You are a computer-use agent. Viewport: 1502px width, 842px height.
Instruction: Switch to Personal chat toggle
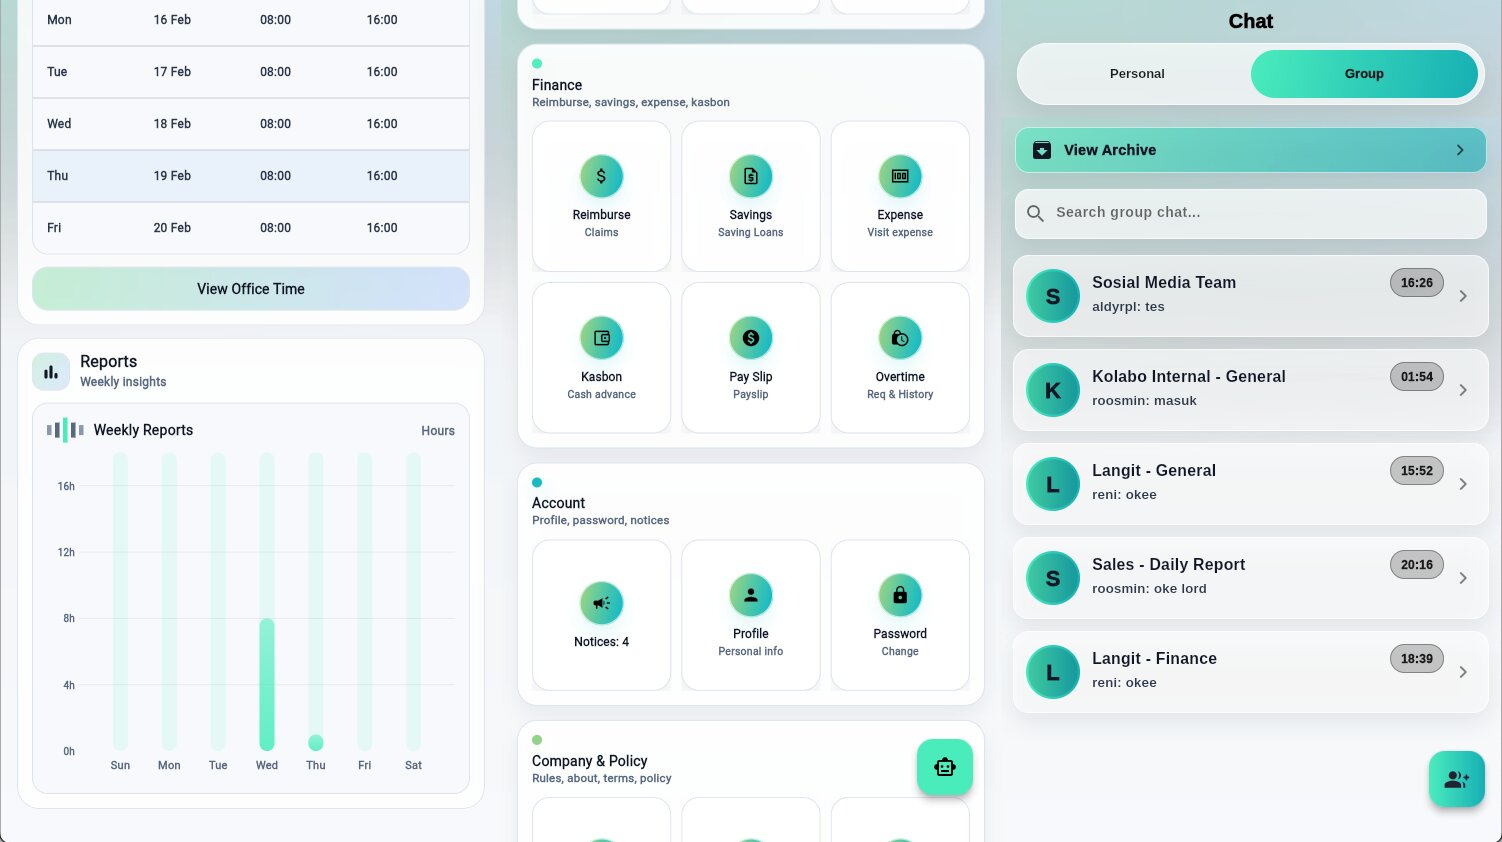tap(1136, 74)
